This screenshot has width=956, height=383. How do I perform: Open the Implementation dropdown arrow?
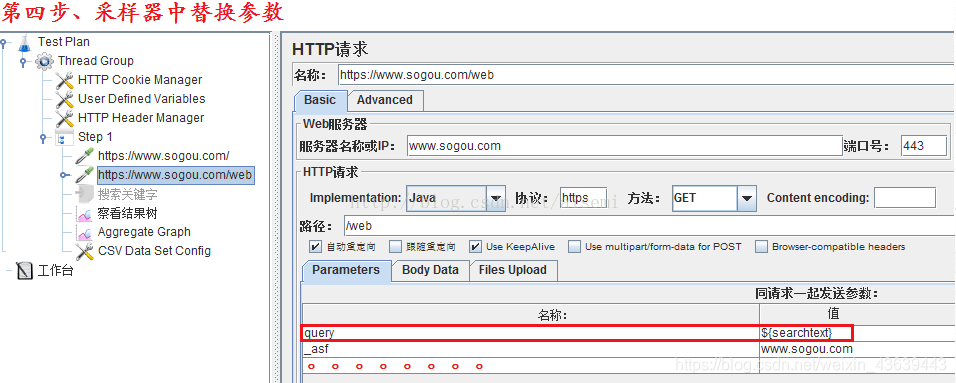(496, 198)
